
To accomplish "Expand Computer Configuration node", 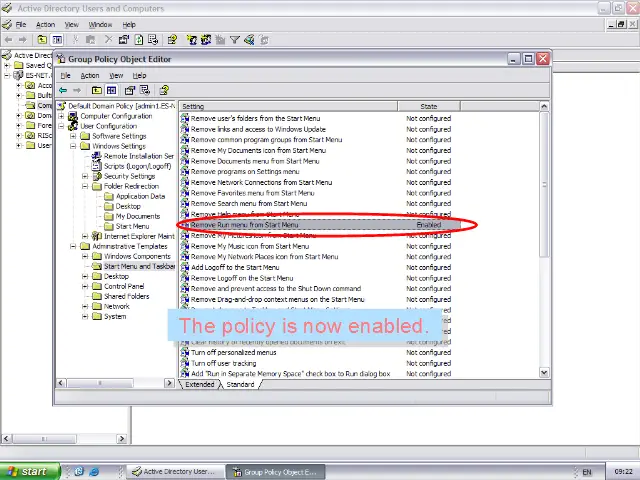I will click(x=61, y=116).
